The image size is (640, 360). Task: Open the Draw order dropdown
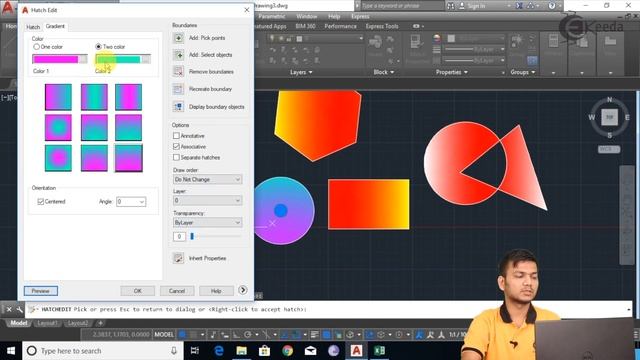coord(207,180)
